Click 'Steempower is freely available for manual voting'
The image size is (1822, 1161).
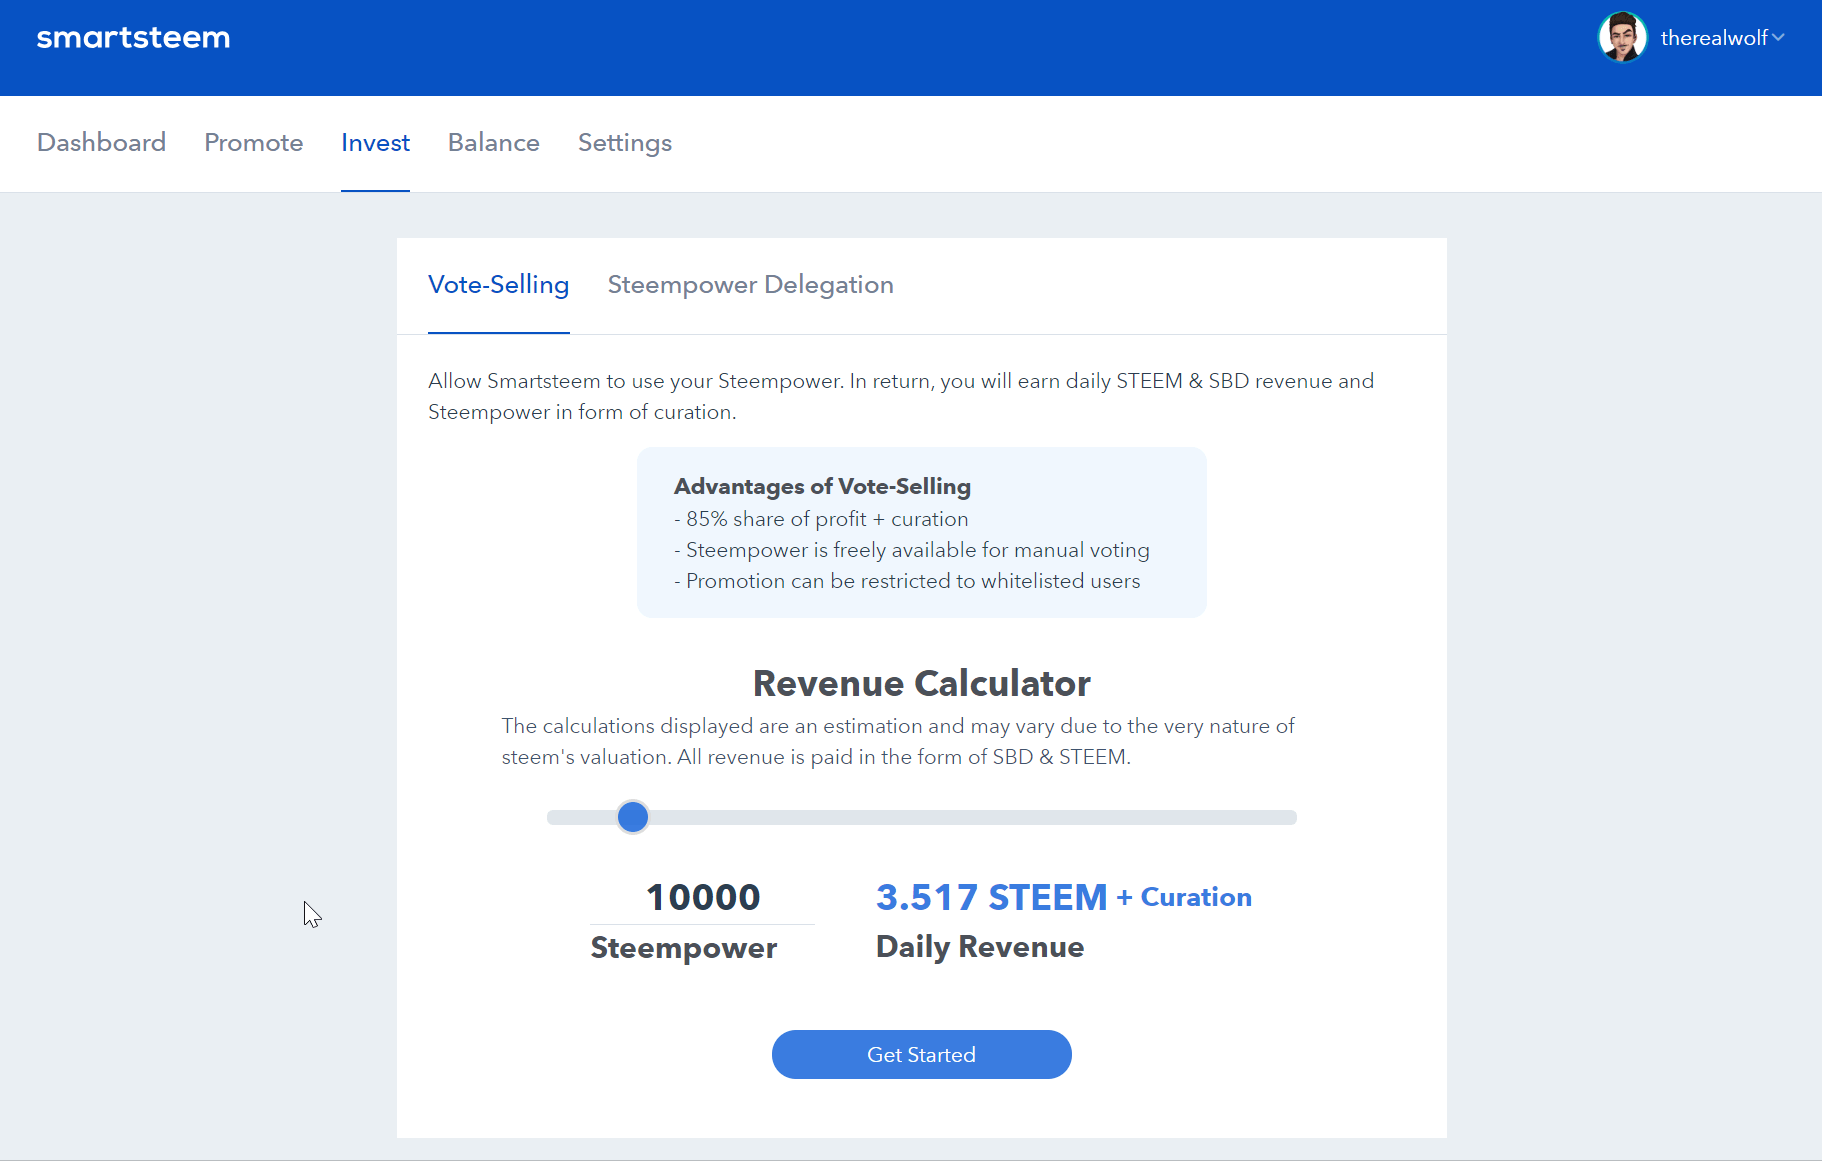[912, 550]
